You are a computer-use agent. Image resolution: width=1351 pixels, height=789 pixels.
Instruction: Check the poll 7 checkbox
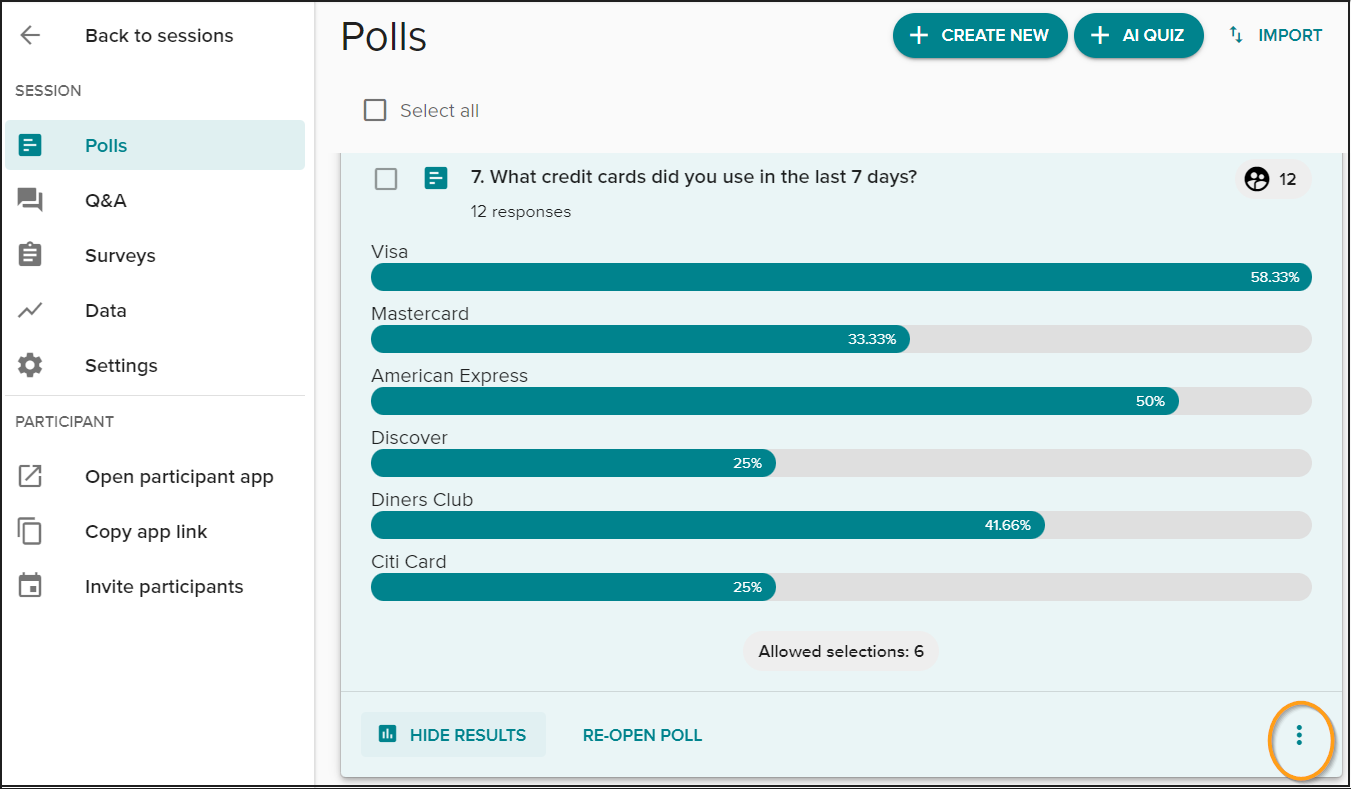(x=386, y=179)
